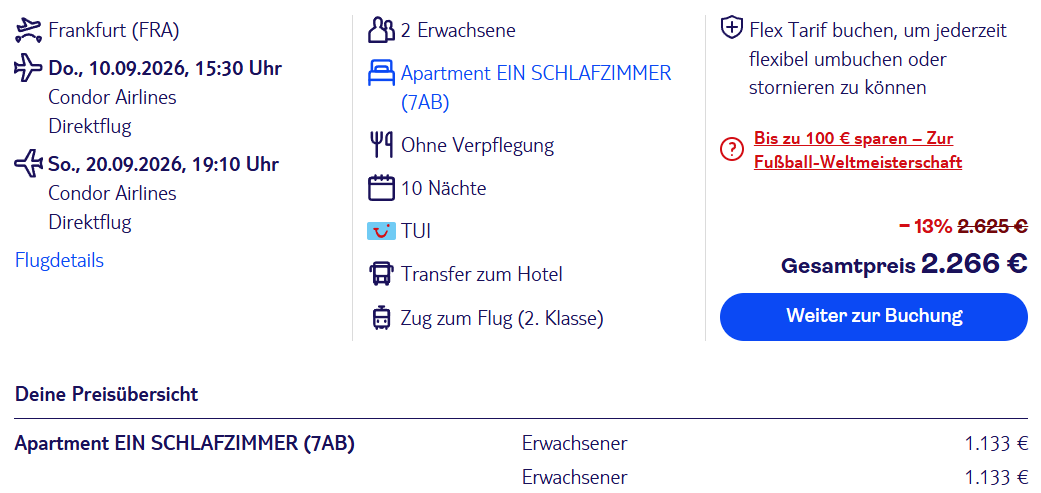
Task: Click the return flight plane icon
Action: click(x=28, y=164)
